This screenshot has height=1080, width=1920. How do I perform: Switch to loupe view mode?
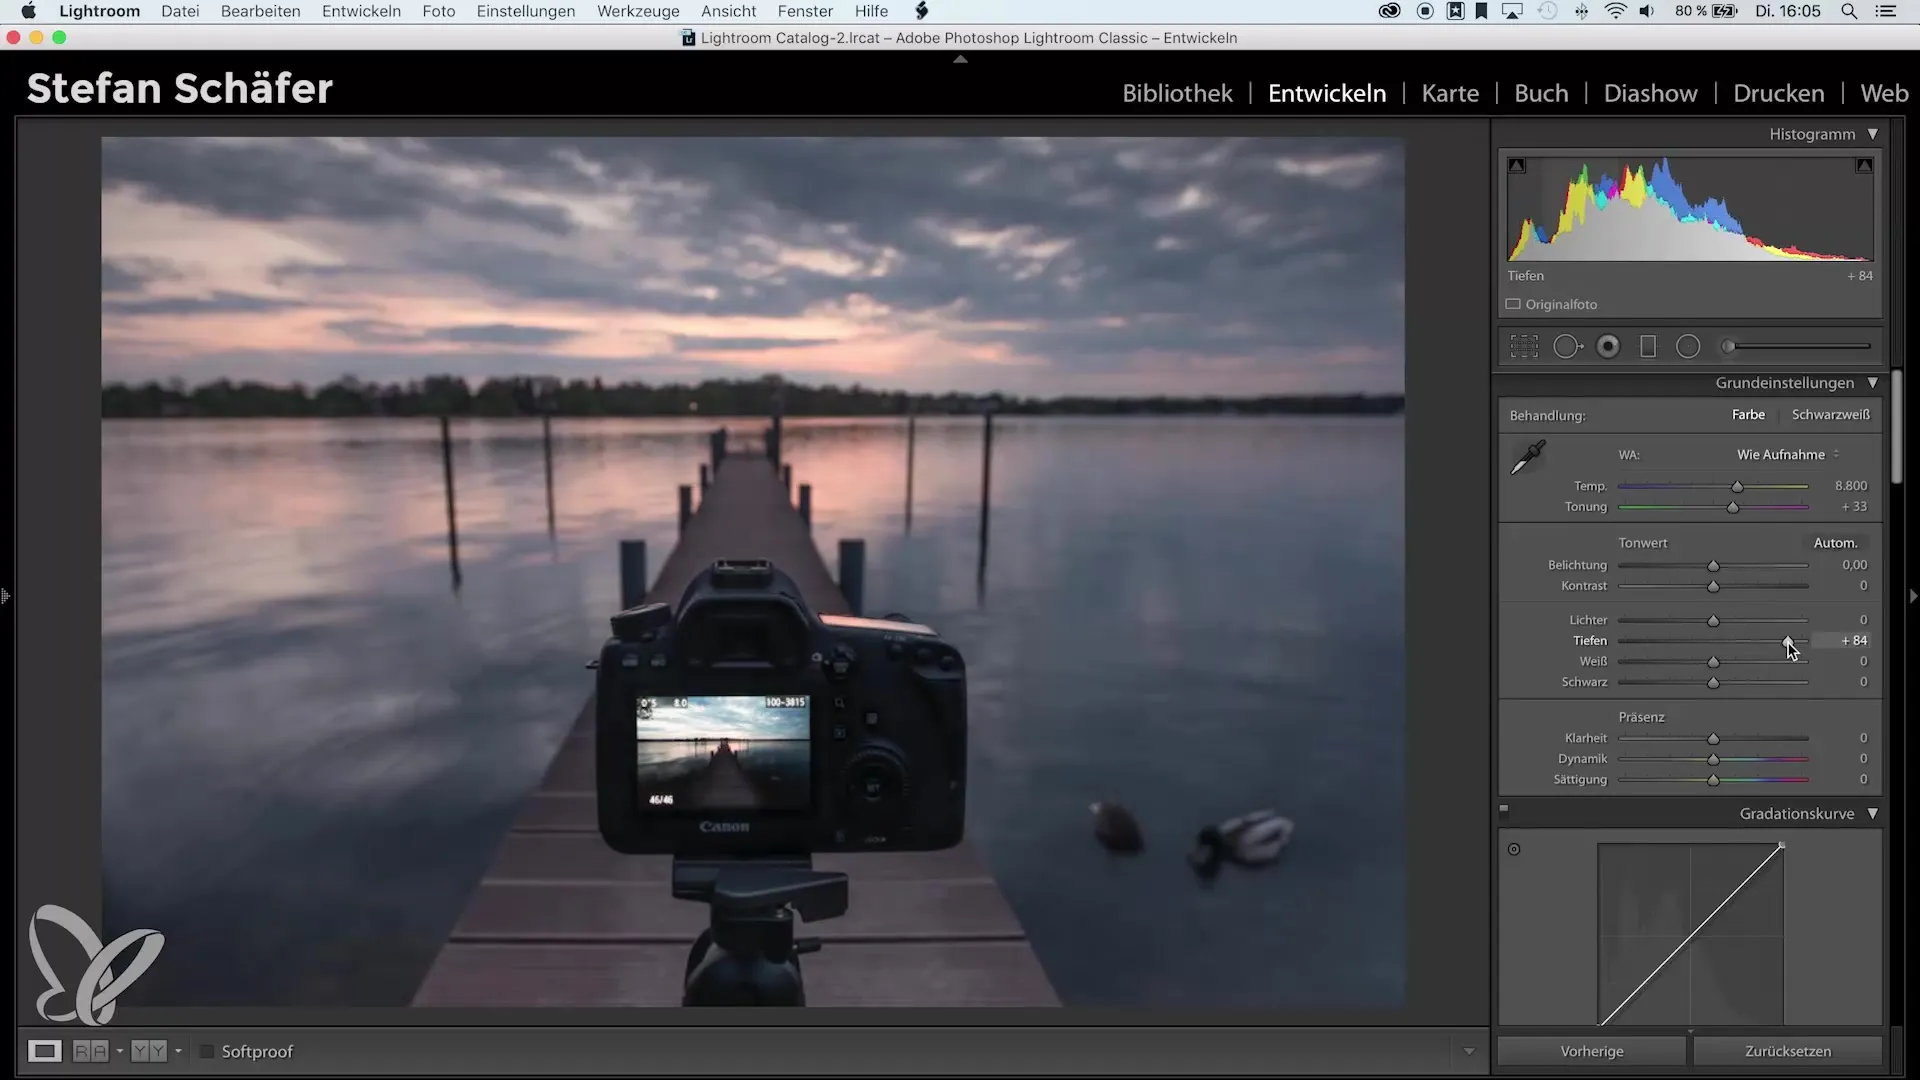click(44, 1051)
